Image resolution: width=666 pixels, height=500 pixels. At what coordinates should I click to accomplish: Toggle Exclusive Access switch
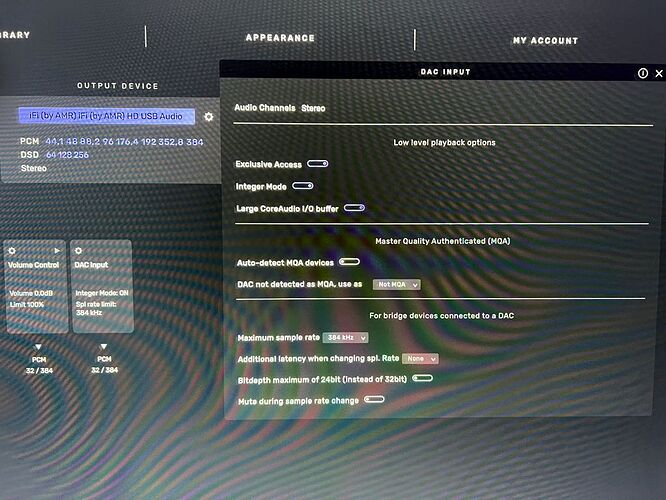click(x=318, y=164)
